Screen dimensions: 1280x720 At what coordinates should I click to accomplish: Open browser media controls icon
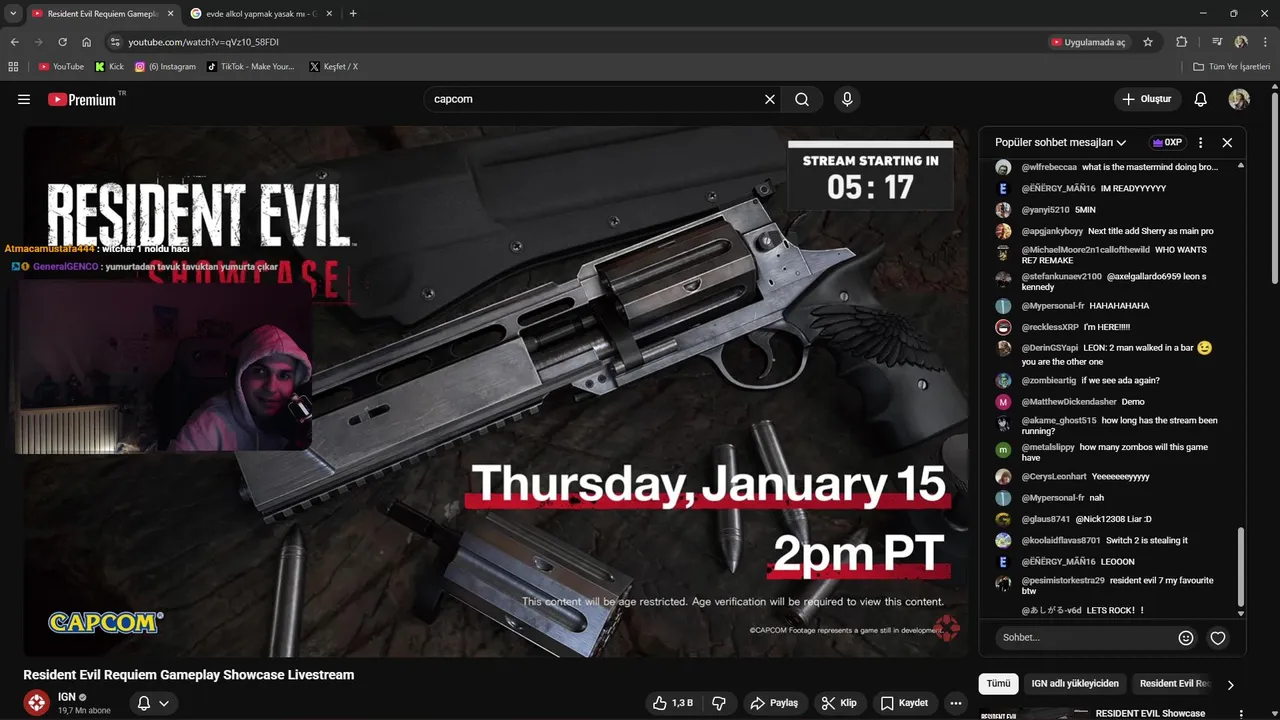point(1217,42)
